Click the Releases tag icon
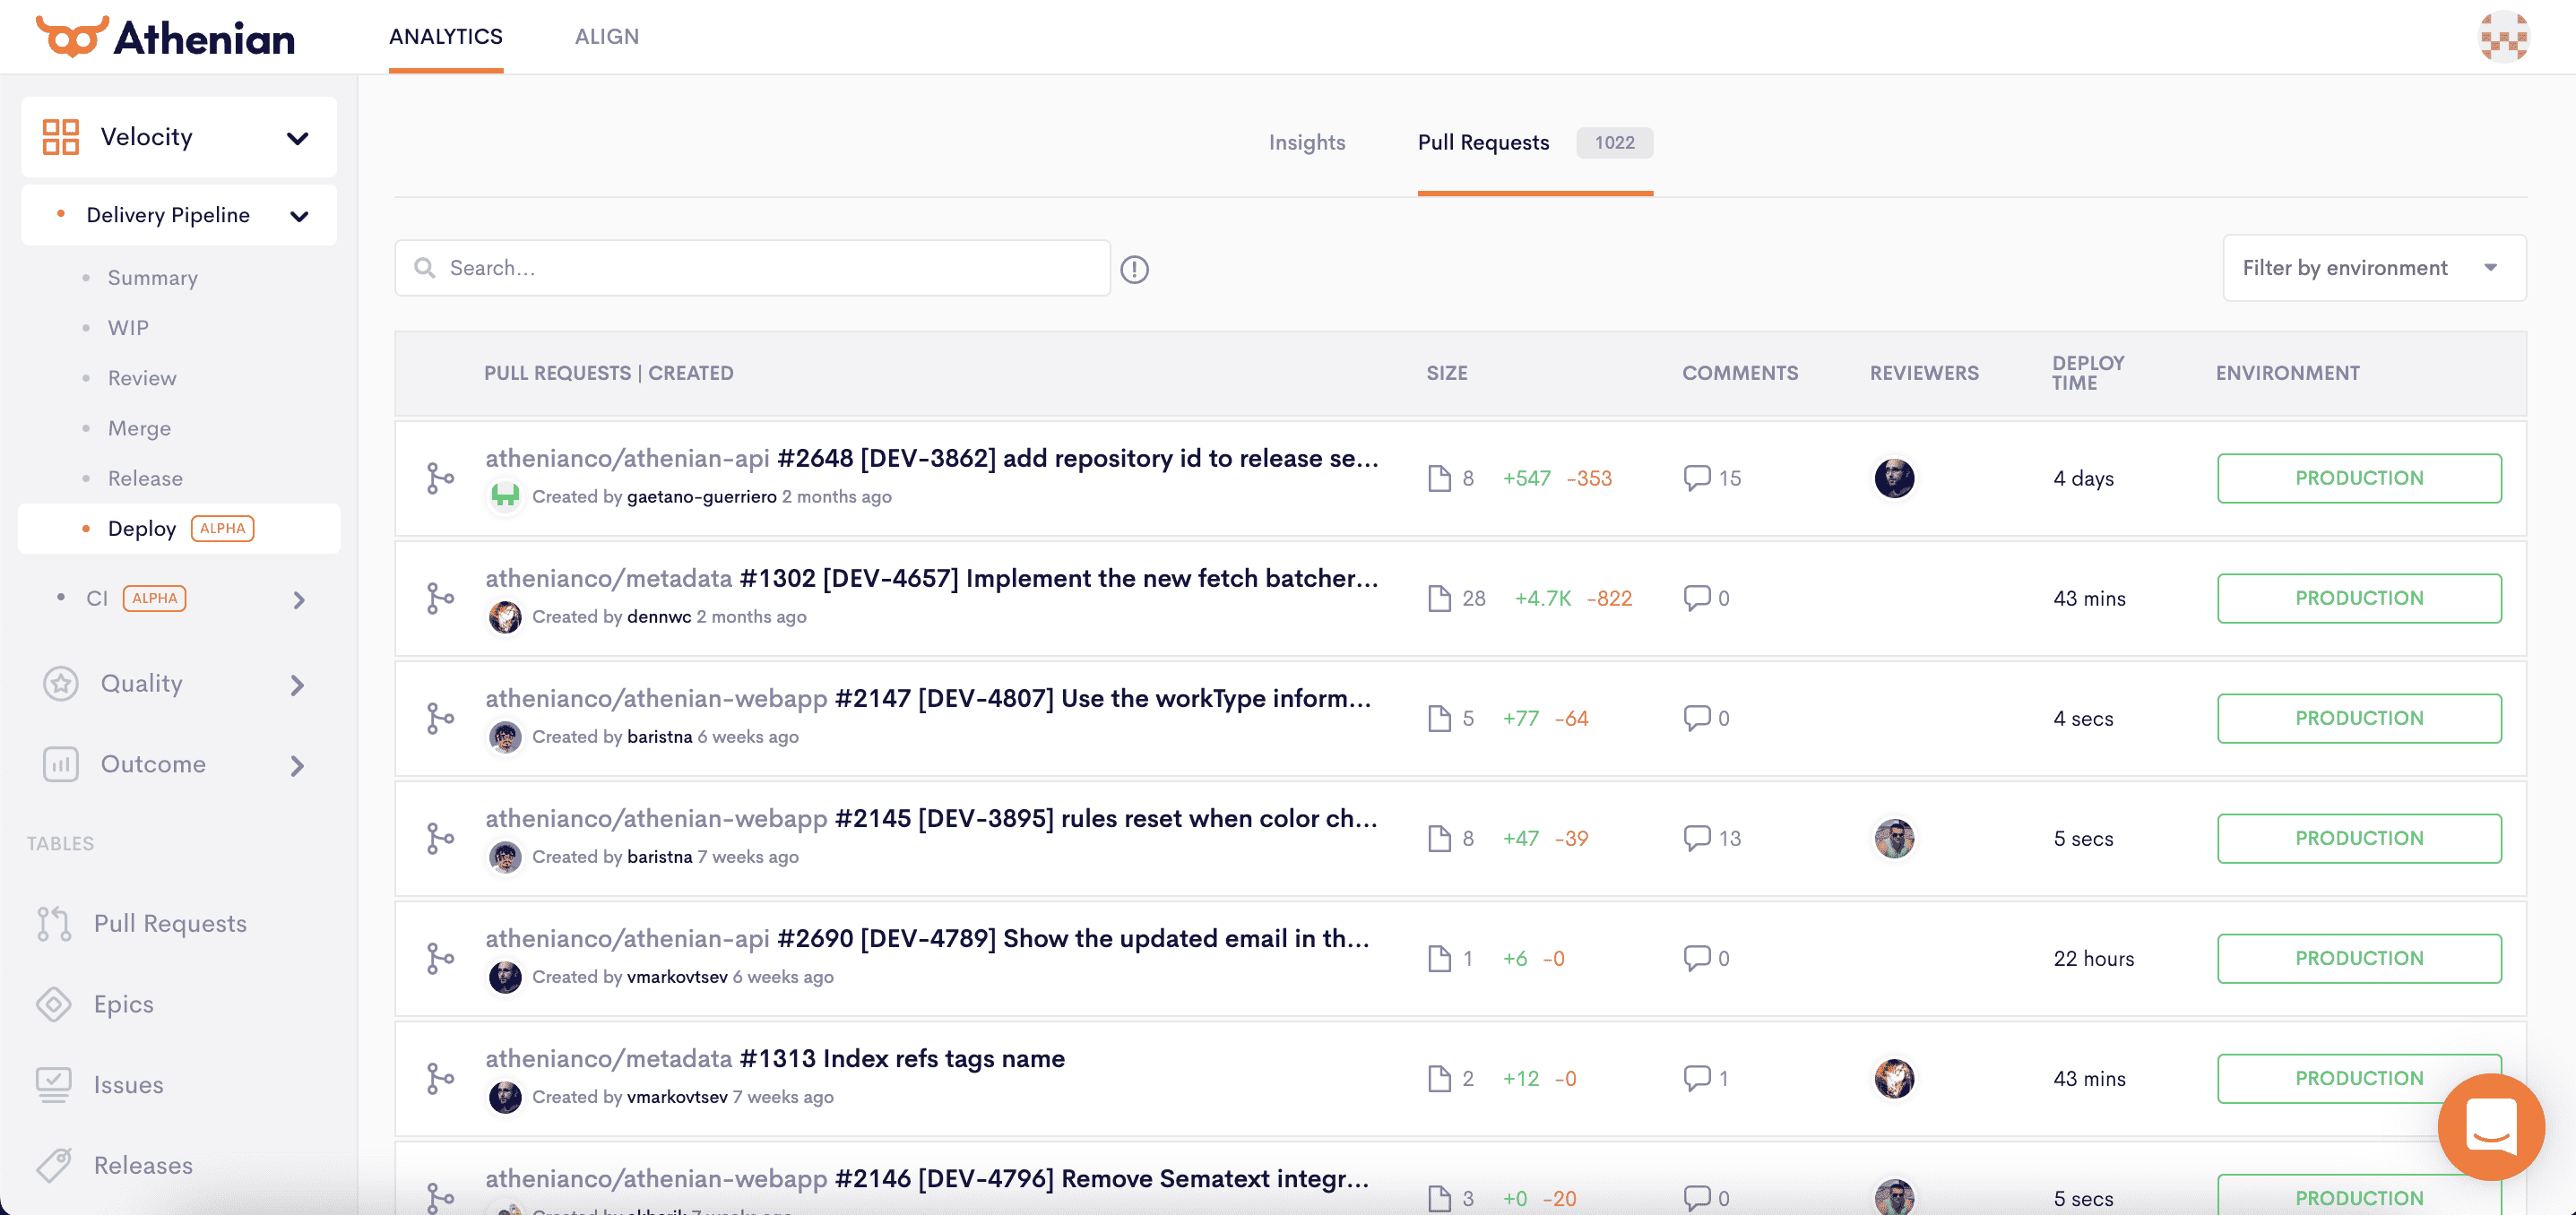 pos(54,1165)
